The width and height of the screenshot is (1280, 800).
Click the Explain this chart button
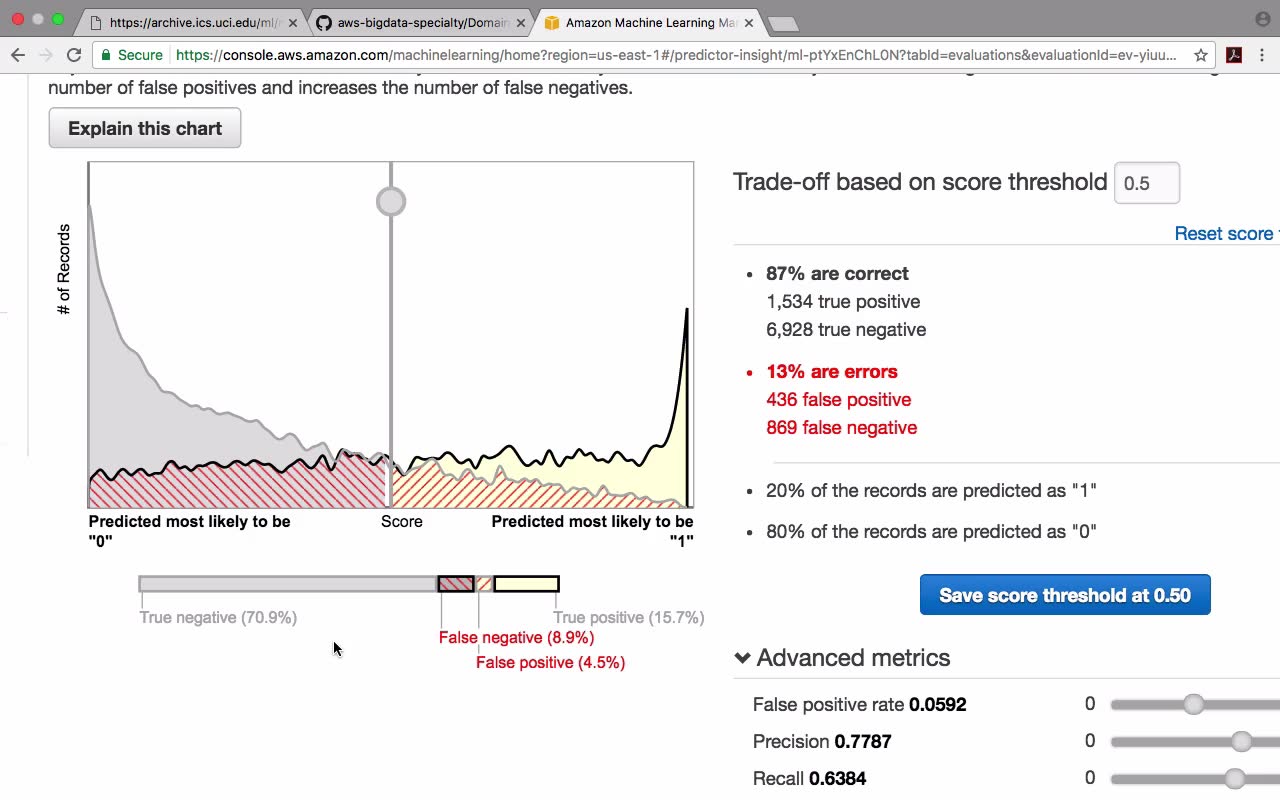coord(145,128)
